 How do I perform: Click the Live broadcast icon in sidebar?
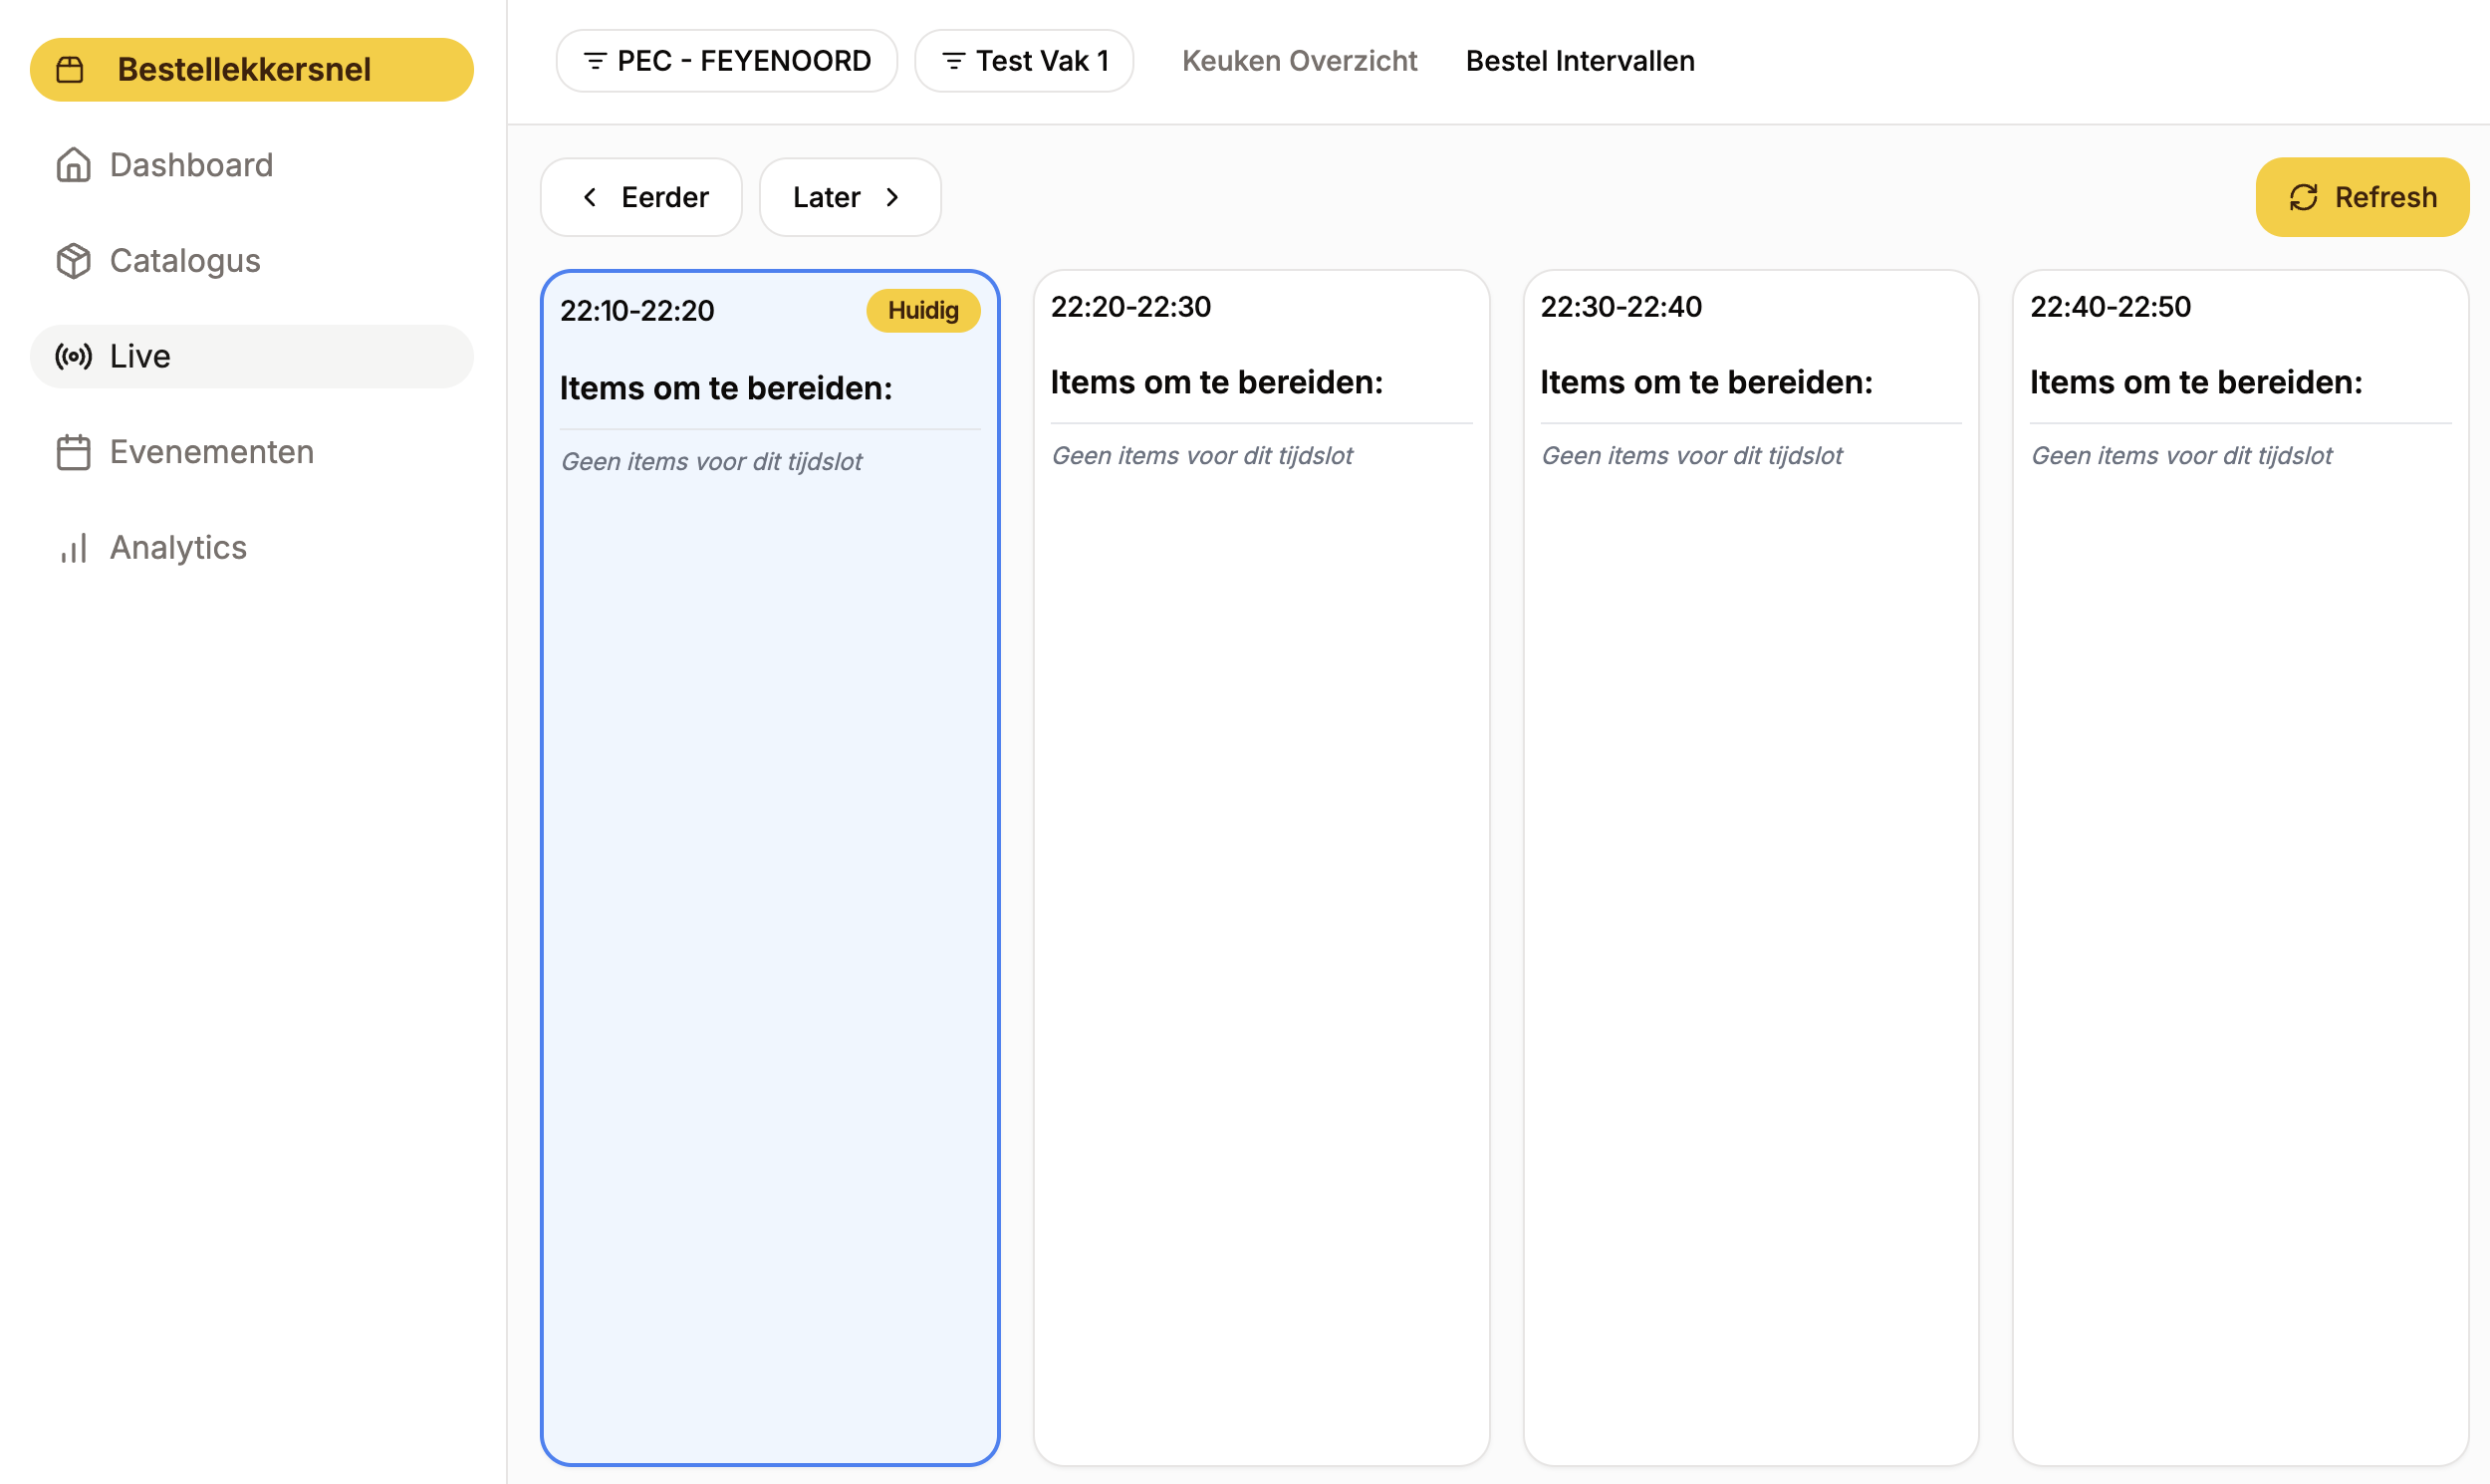coord(73,356)
